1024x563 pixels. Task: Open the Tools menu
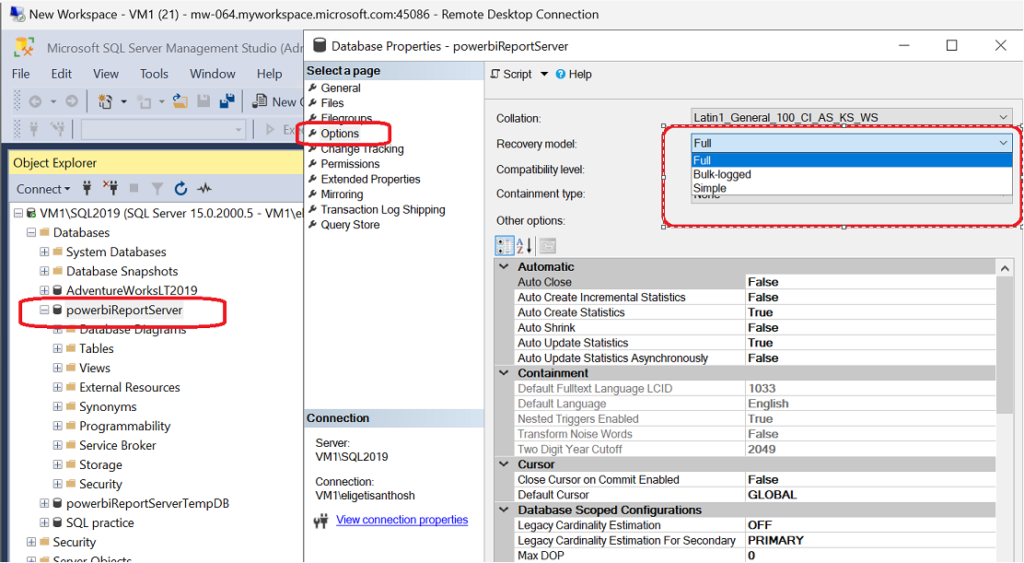pos(154,74)
